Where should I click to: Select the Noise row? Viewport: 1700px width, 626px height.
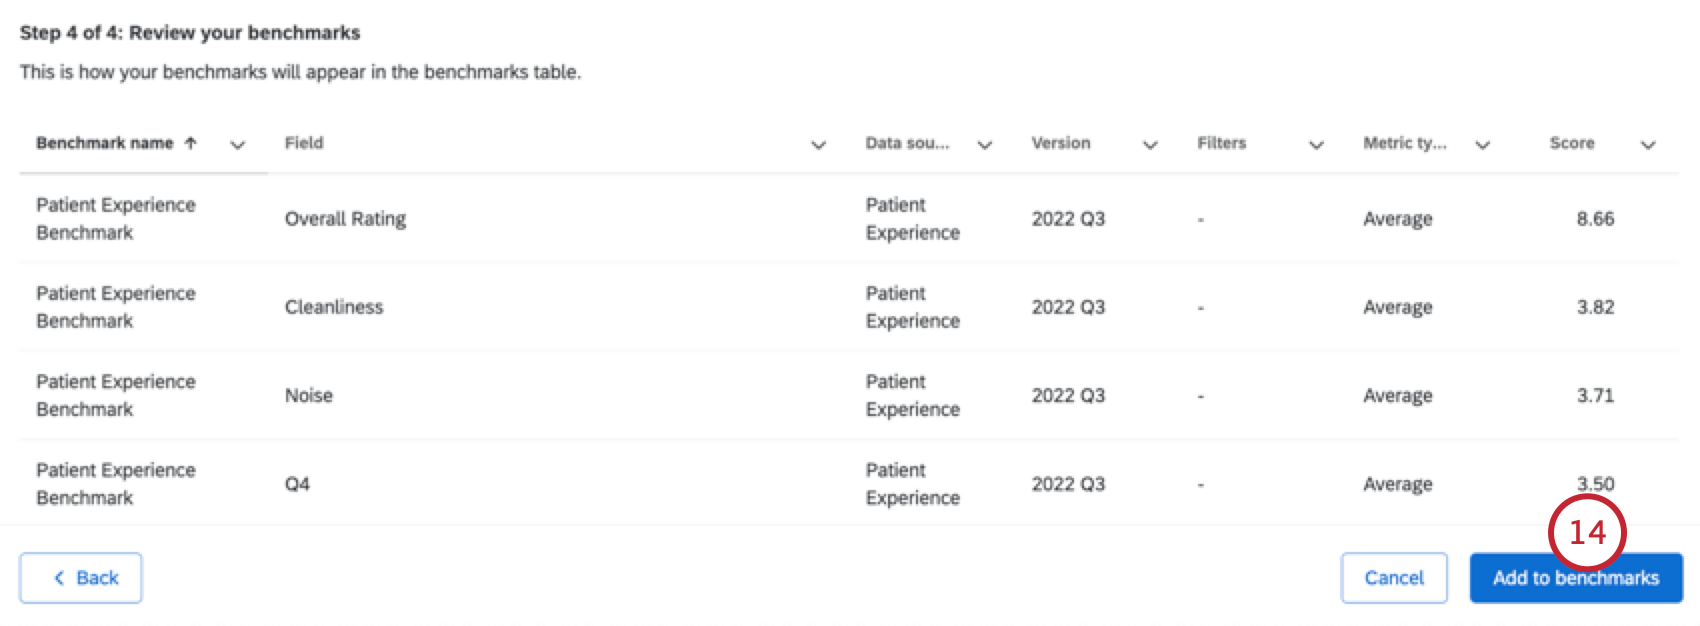point(309,395)
